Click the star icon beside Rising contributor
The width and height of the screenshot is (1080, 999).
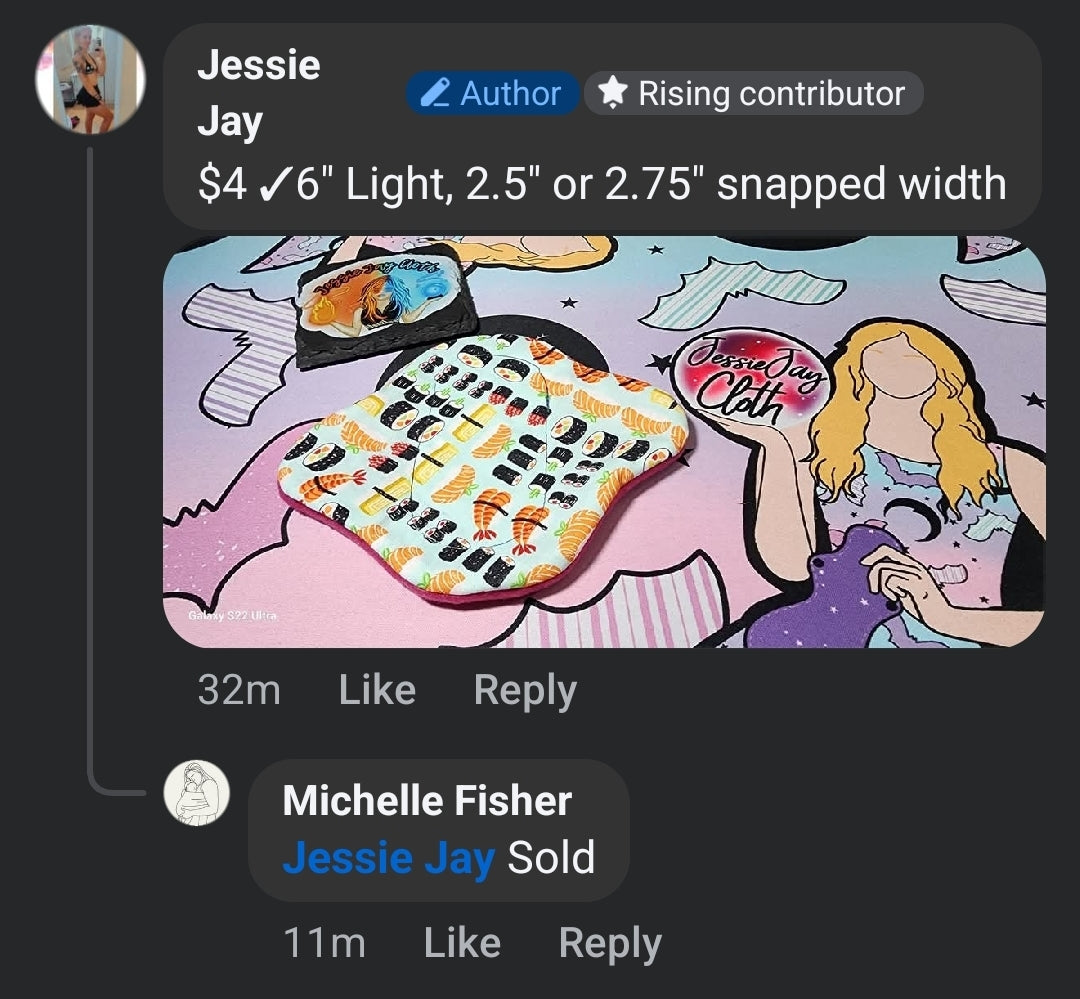[611, 93]
